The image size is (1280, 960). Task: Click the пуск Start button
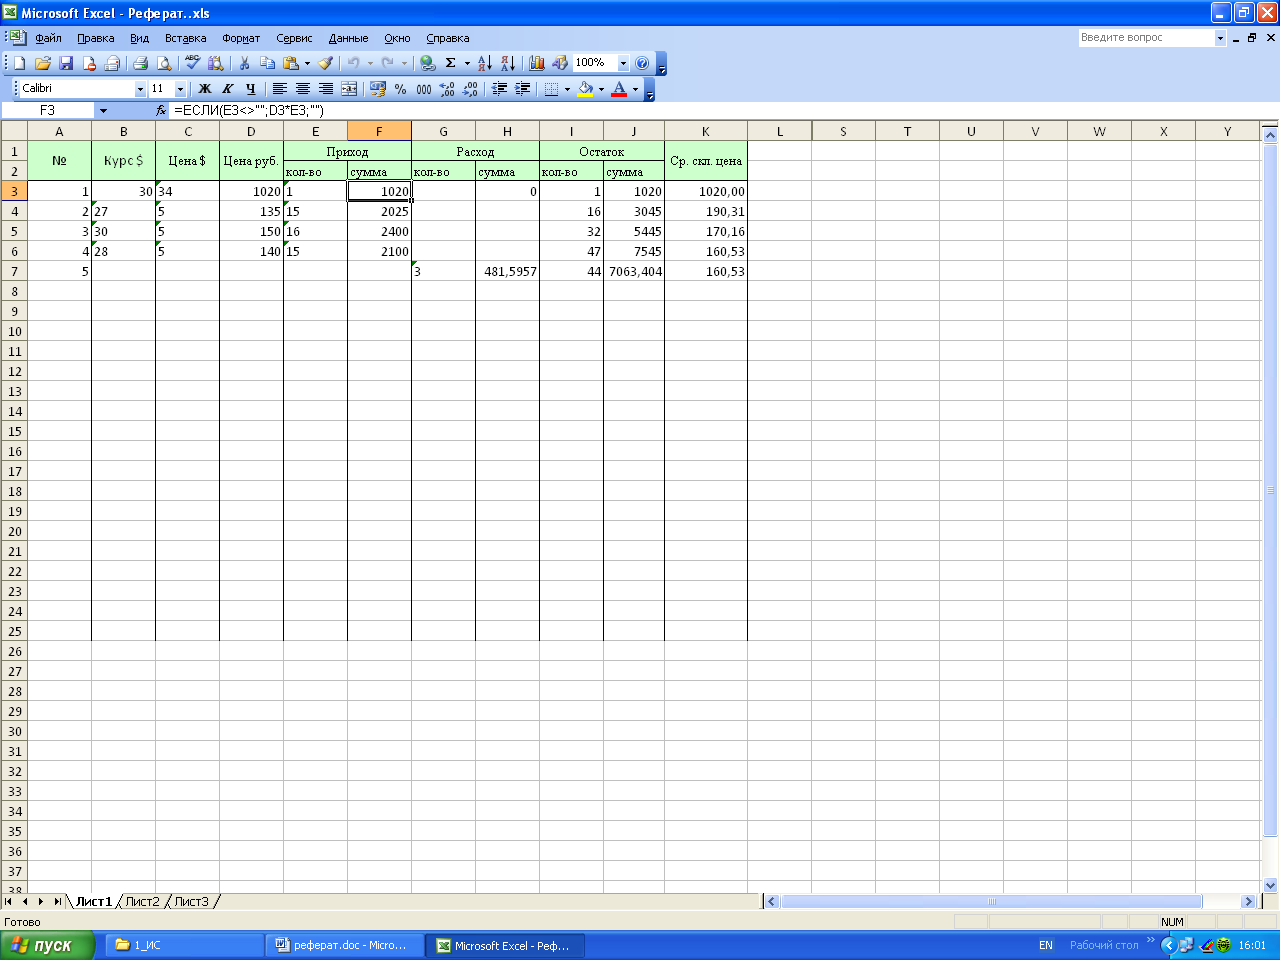click(47, 945)
